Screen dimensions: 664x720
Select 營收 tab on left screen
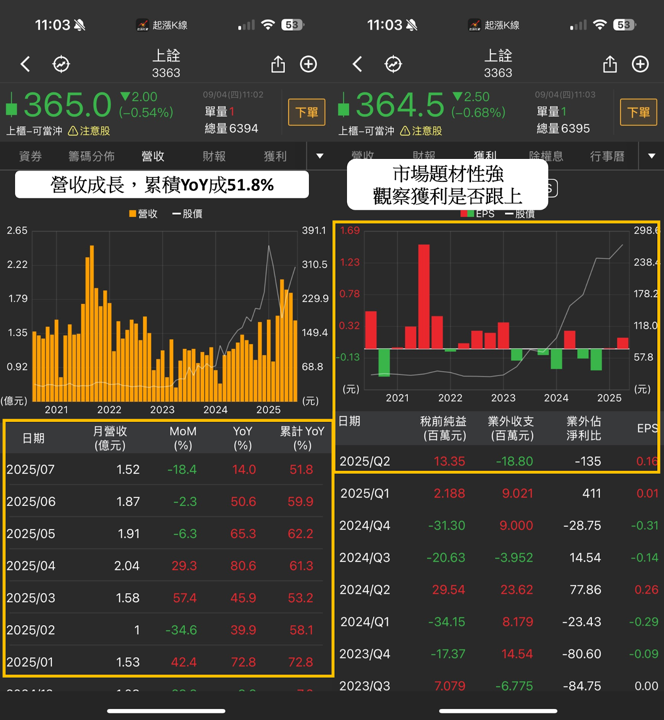[153, 156]
